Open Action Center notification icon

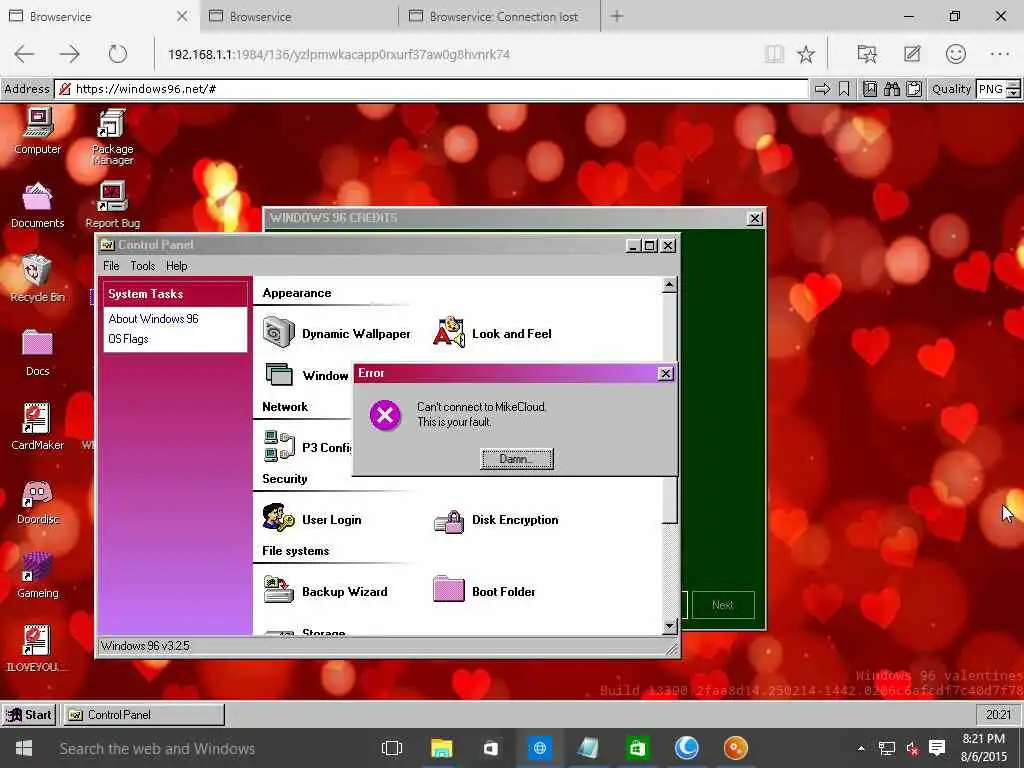coord(937,748)
